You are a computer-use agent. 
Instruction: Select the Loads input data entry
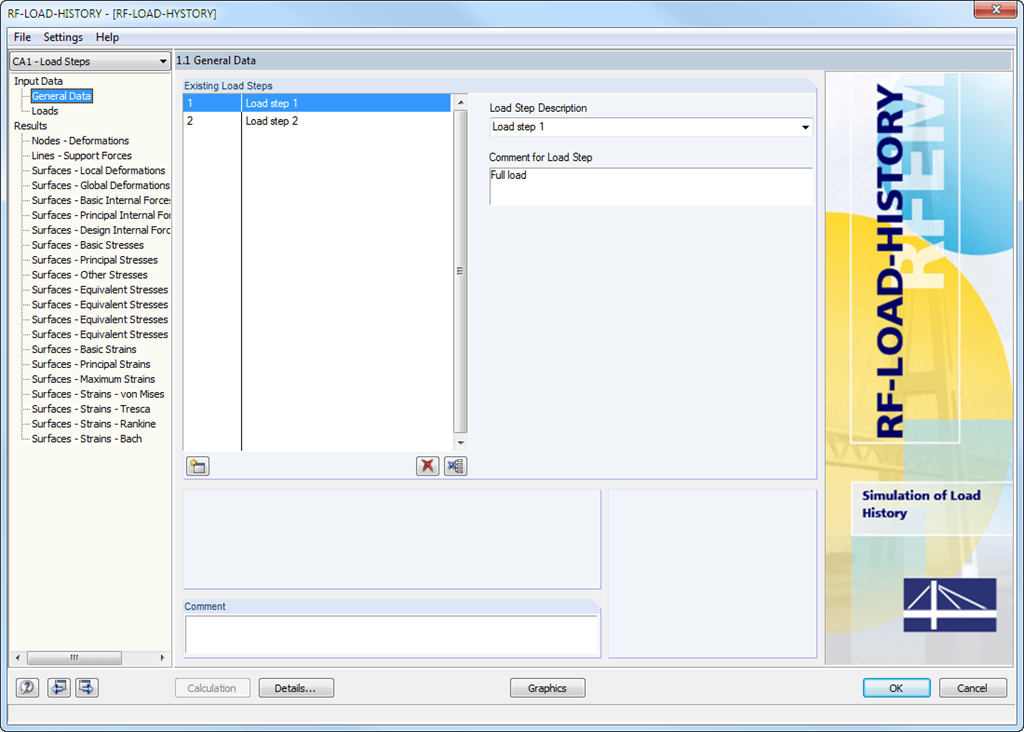pos(47,110)
